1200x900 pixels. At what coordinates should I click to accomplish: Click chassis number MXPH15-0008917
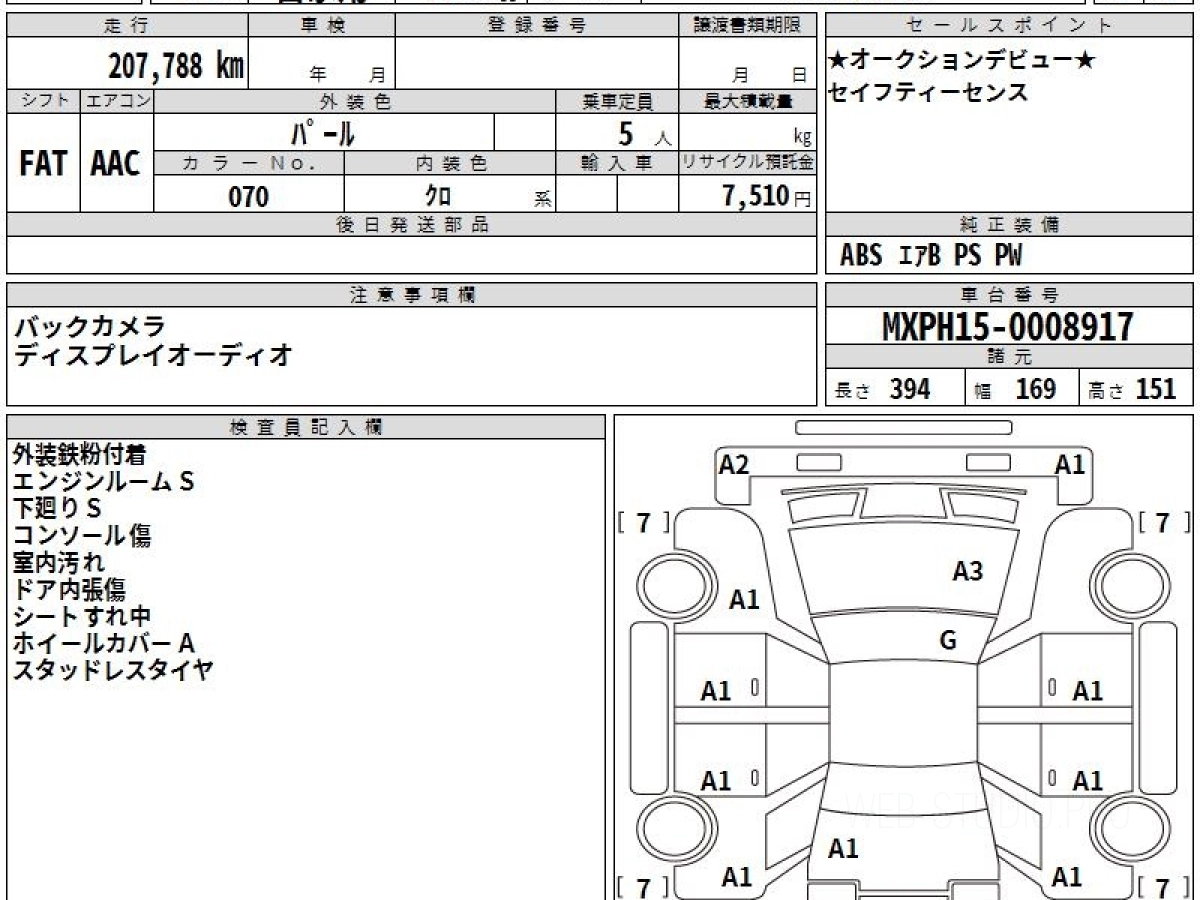click(x=1009, y=327)
